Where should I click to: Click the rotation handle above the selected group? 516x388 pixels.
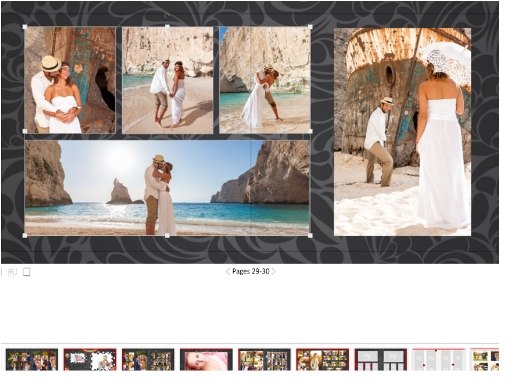coord(167,15)
